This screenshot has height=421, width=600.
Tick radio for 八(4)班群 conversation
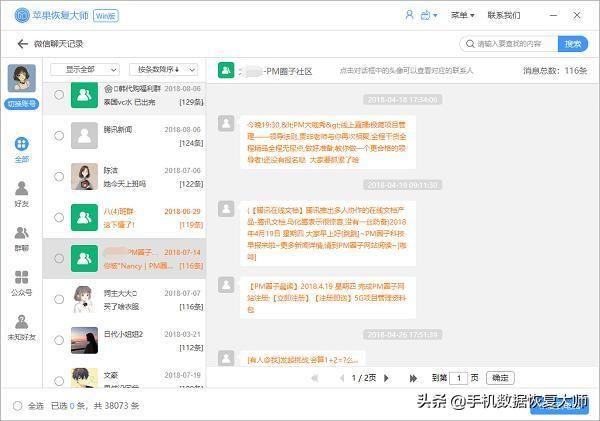tap(59, 217)
